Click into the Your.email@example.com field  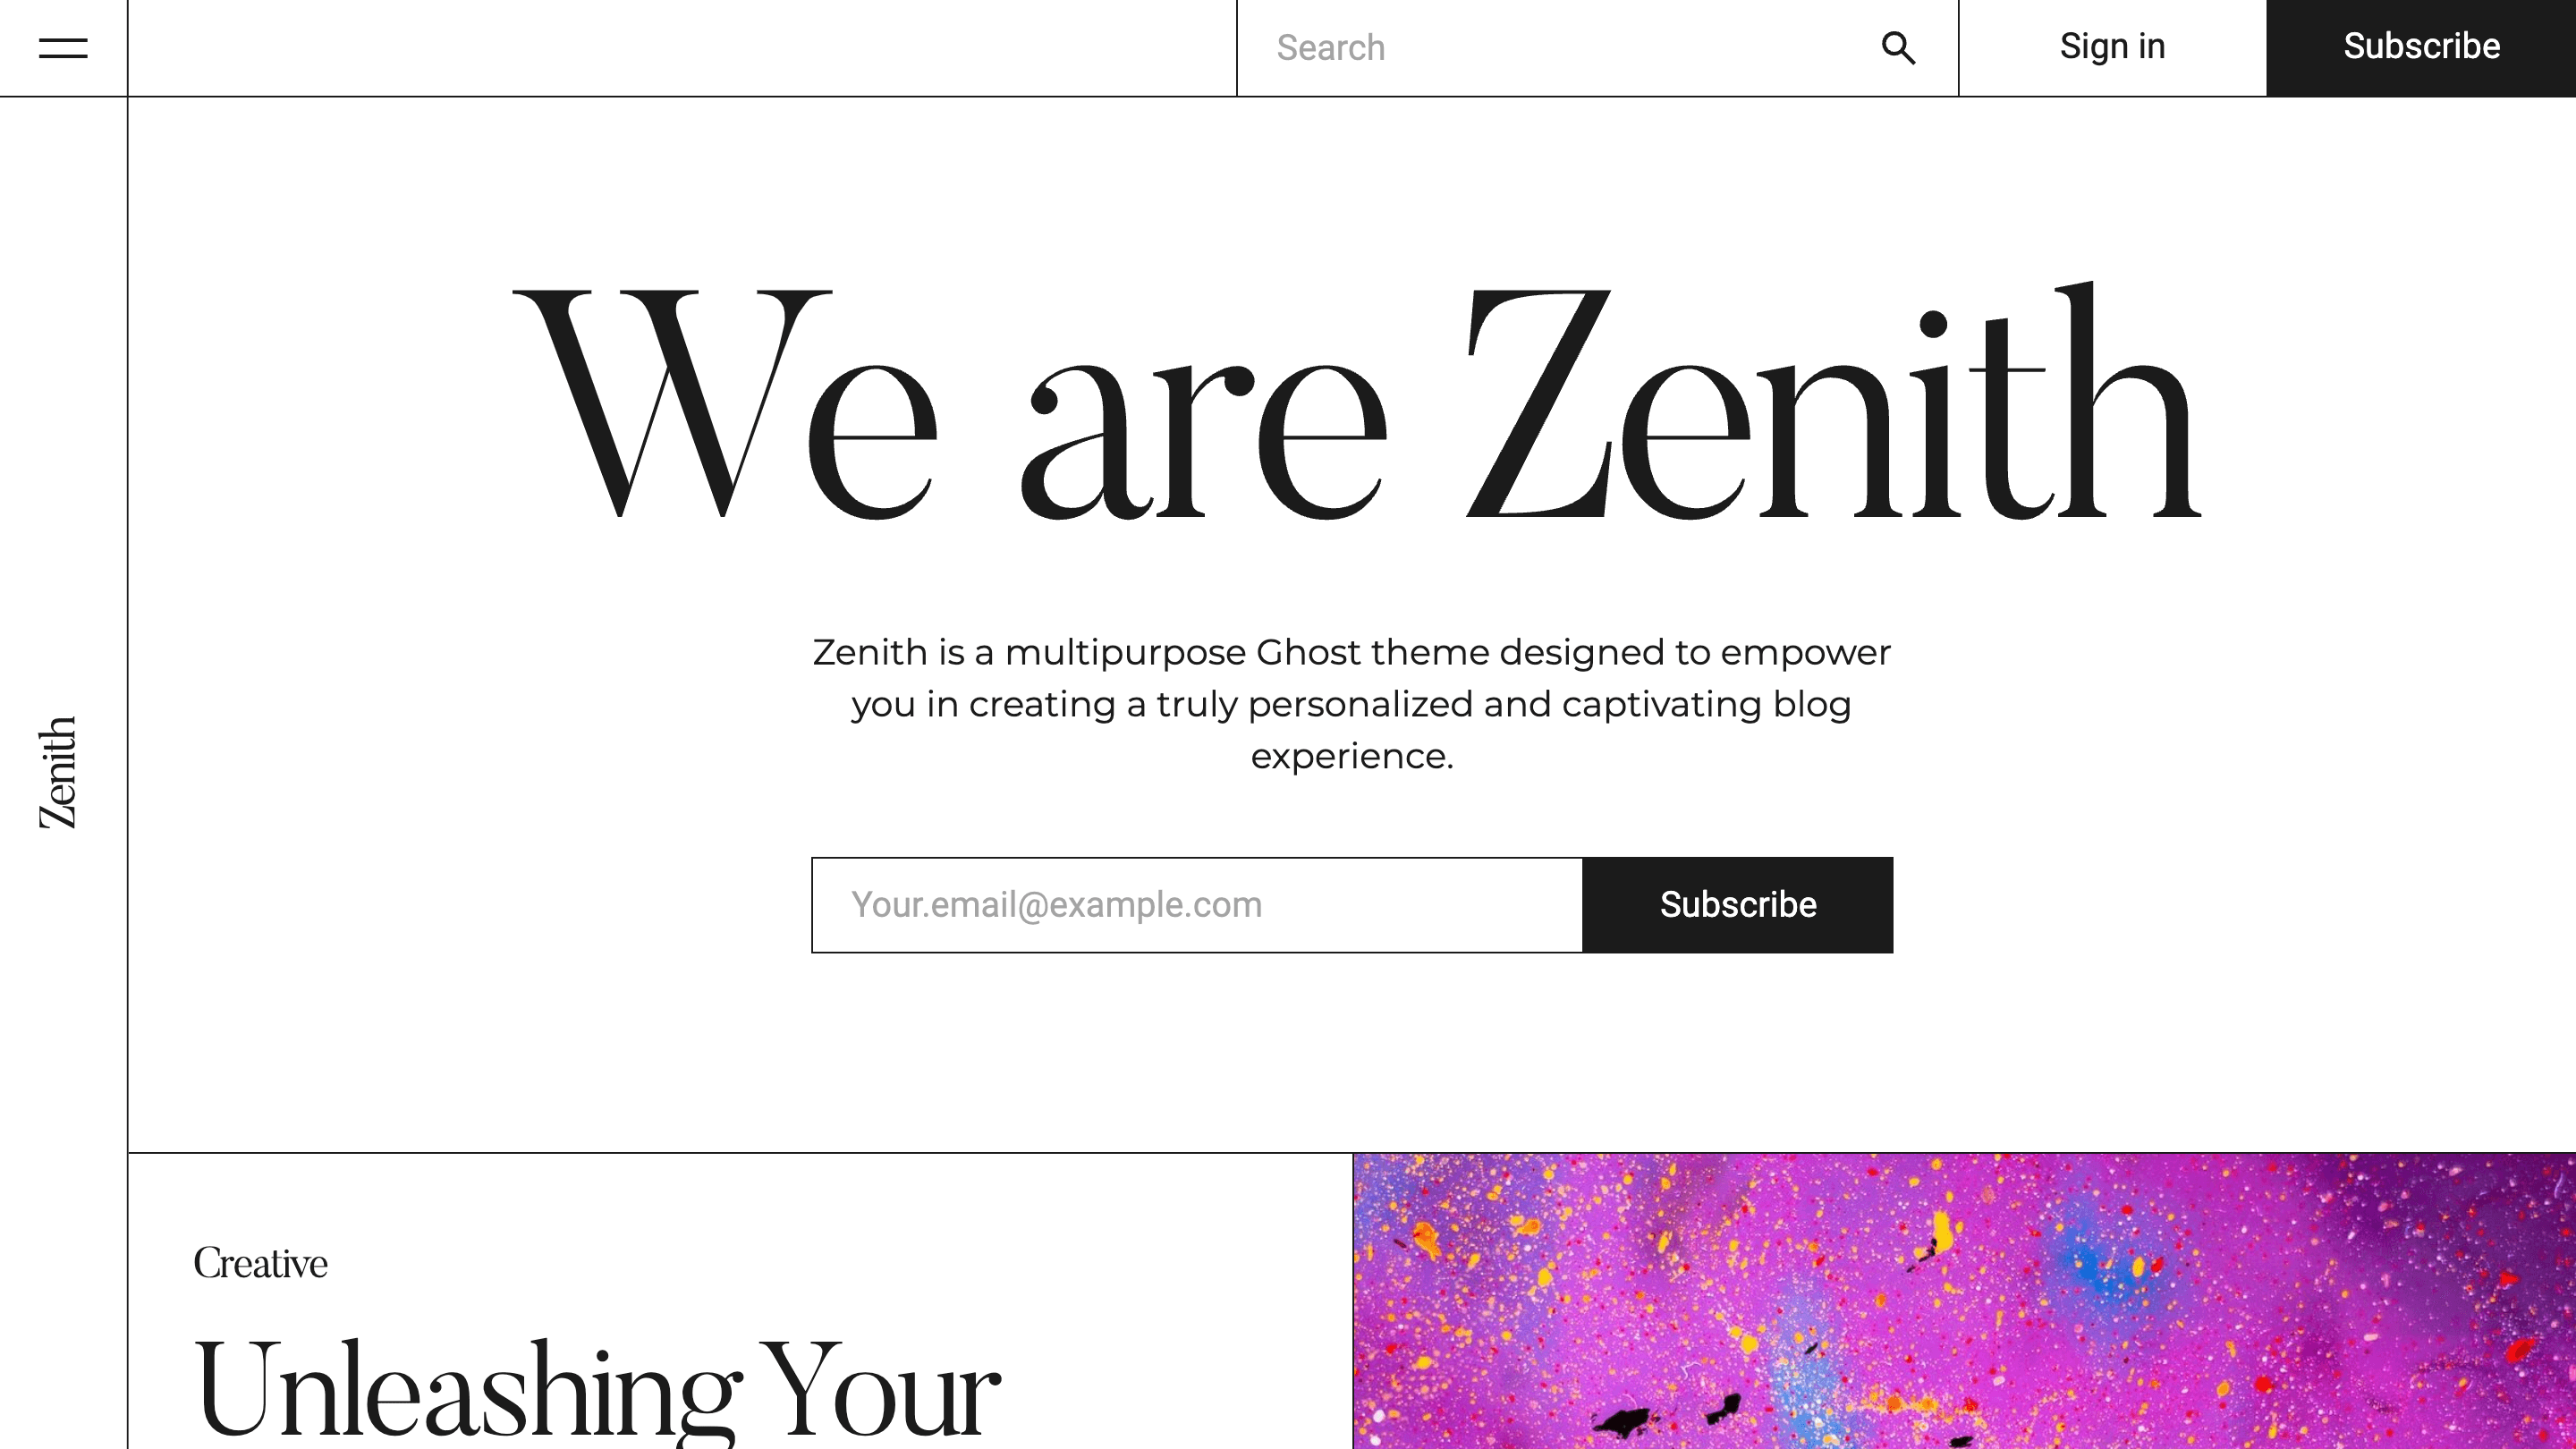pyautogui.click(x=1196, y=905)
